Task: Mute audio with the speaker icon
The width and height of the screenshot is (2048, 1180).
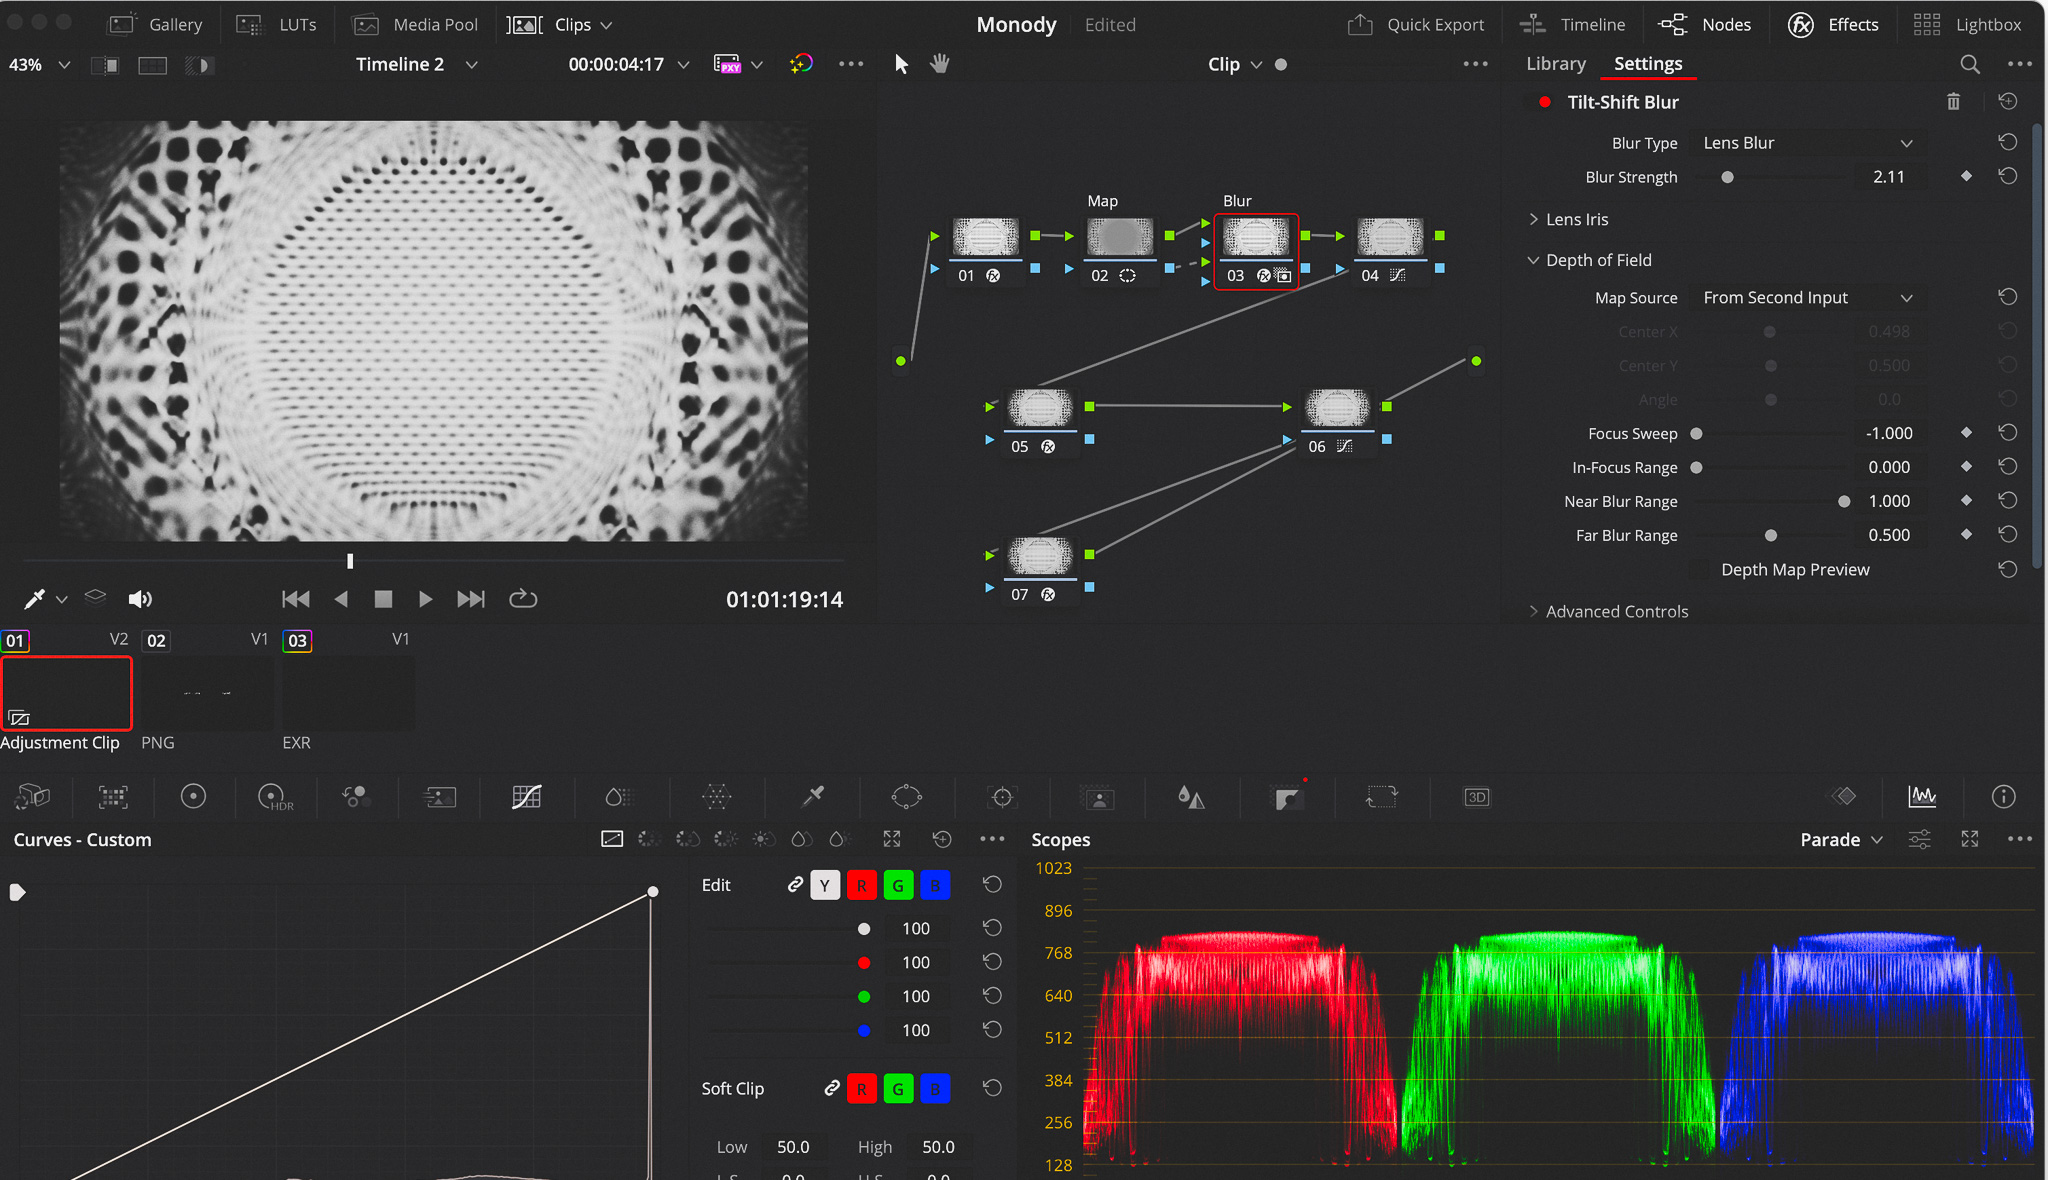Action: point(140,599)
